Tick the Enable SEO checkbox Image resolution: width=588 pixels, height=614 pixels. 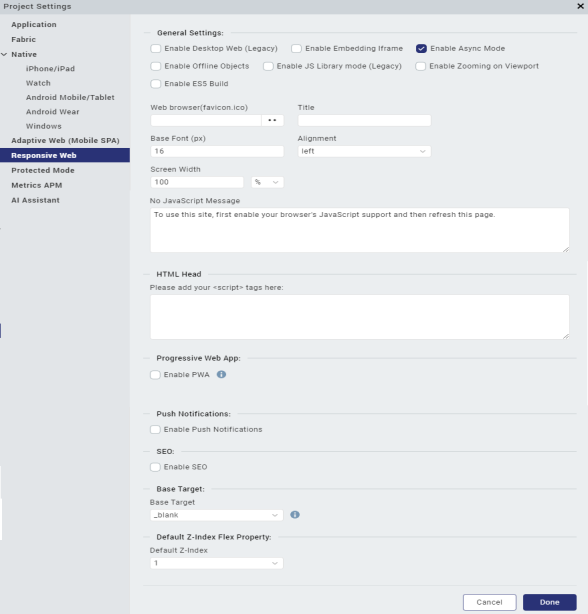tap(155, 467)
